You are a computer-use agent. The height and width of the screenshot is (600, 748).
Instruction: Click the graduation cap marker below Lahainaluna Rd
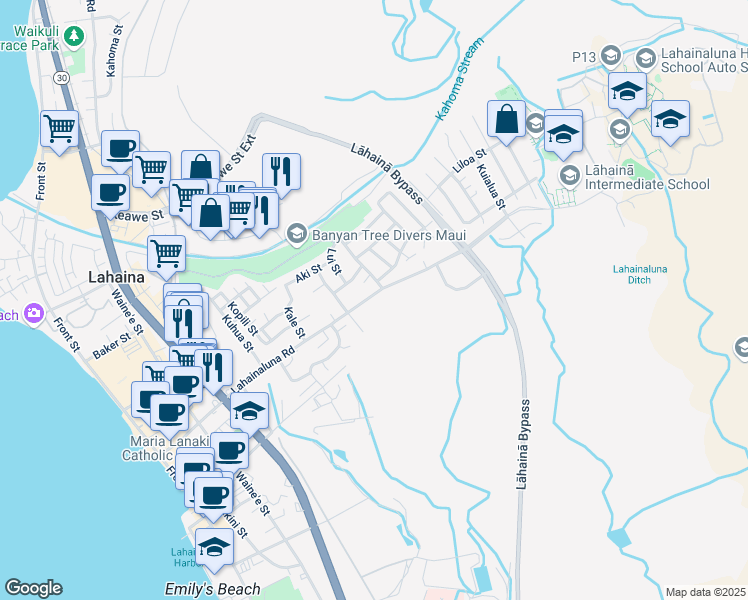(249, 410)
